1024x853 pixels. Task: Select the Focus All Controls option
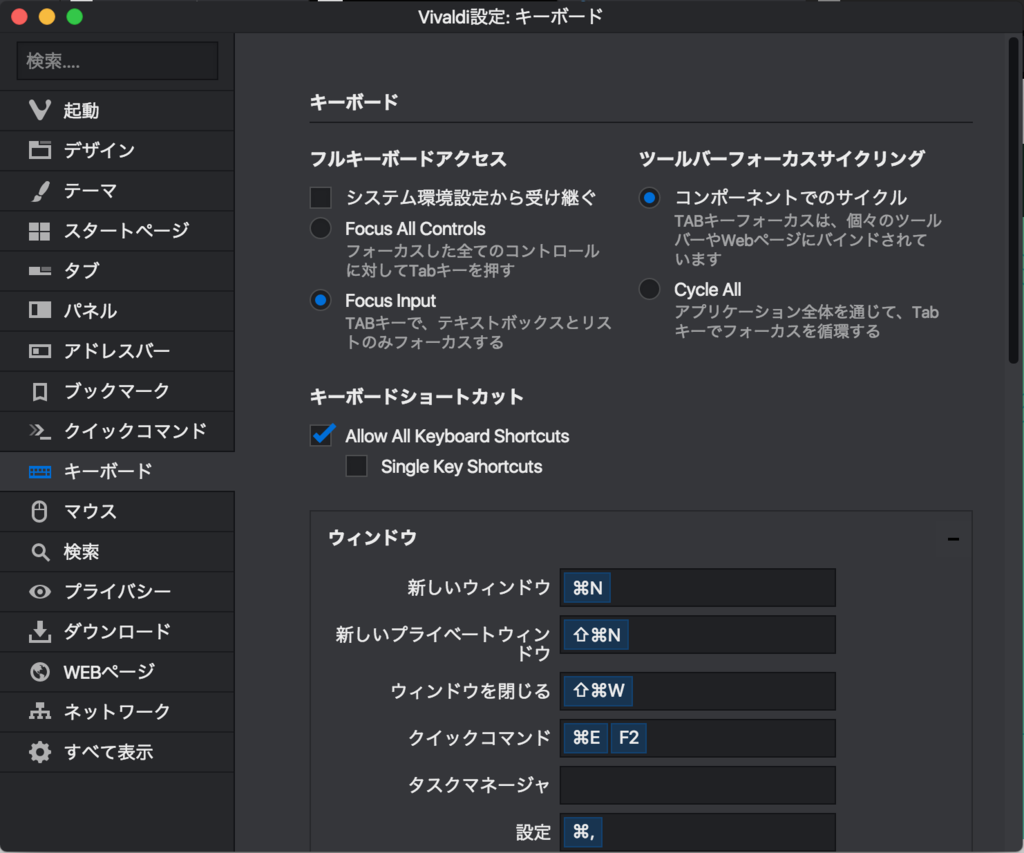tap(321, 228)
